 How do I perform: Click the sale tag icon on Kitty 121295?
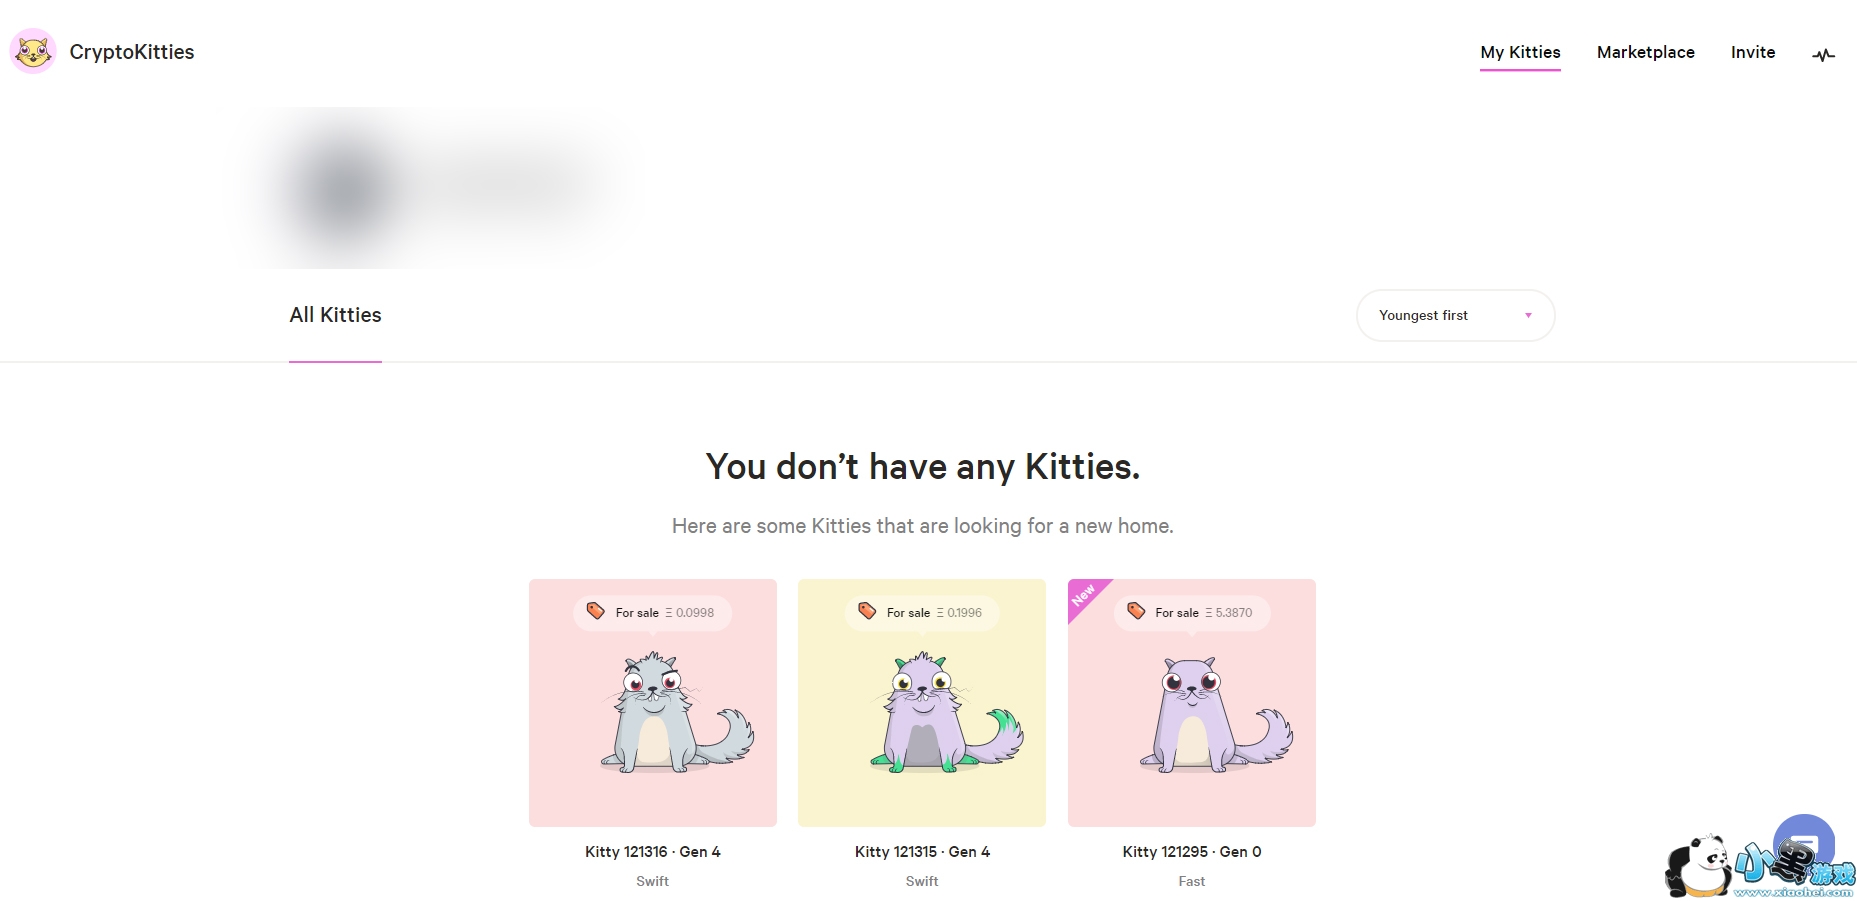click(1136, 611)
